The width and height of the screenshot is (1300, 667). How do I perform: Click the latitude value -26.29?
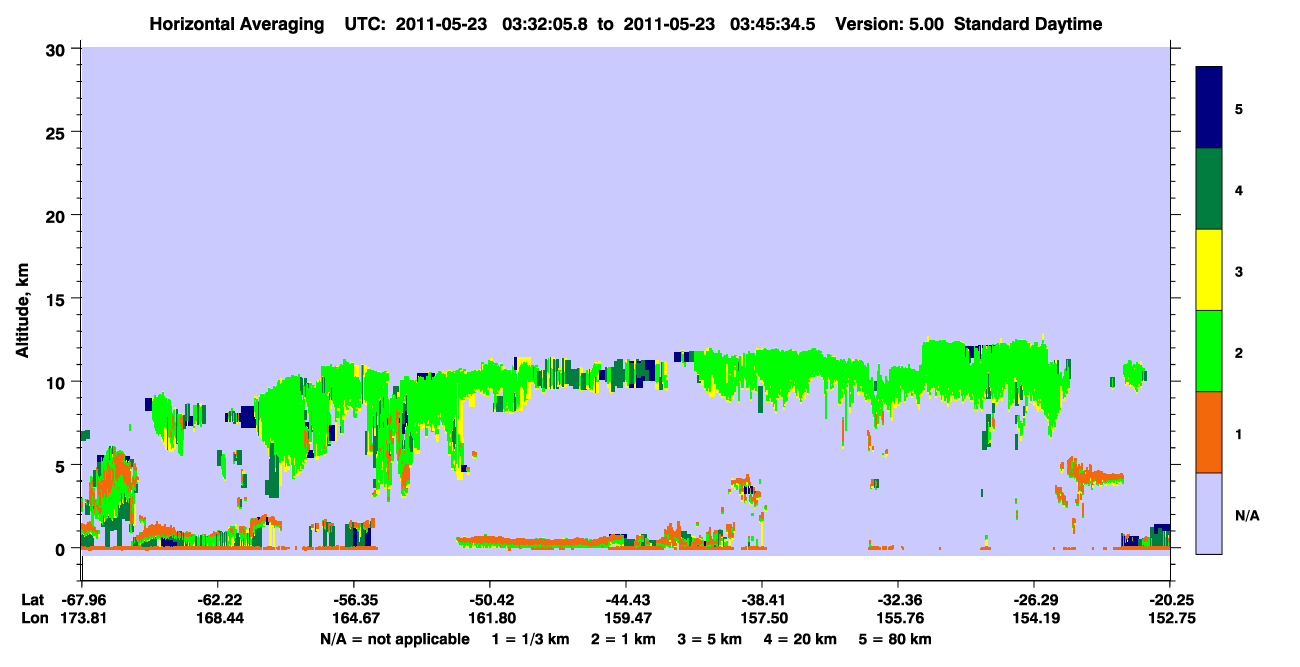tap(1034, 600)
